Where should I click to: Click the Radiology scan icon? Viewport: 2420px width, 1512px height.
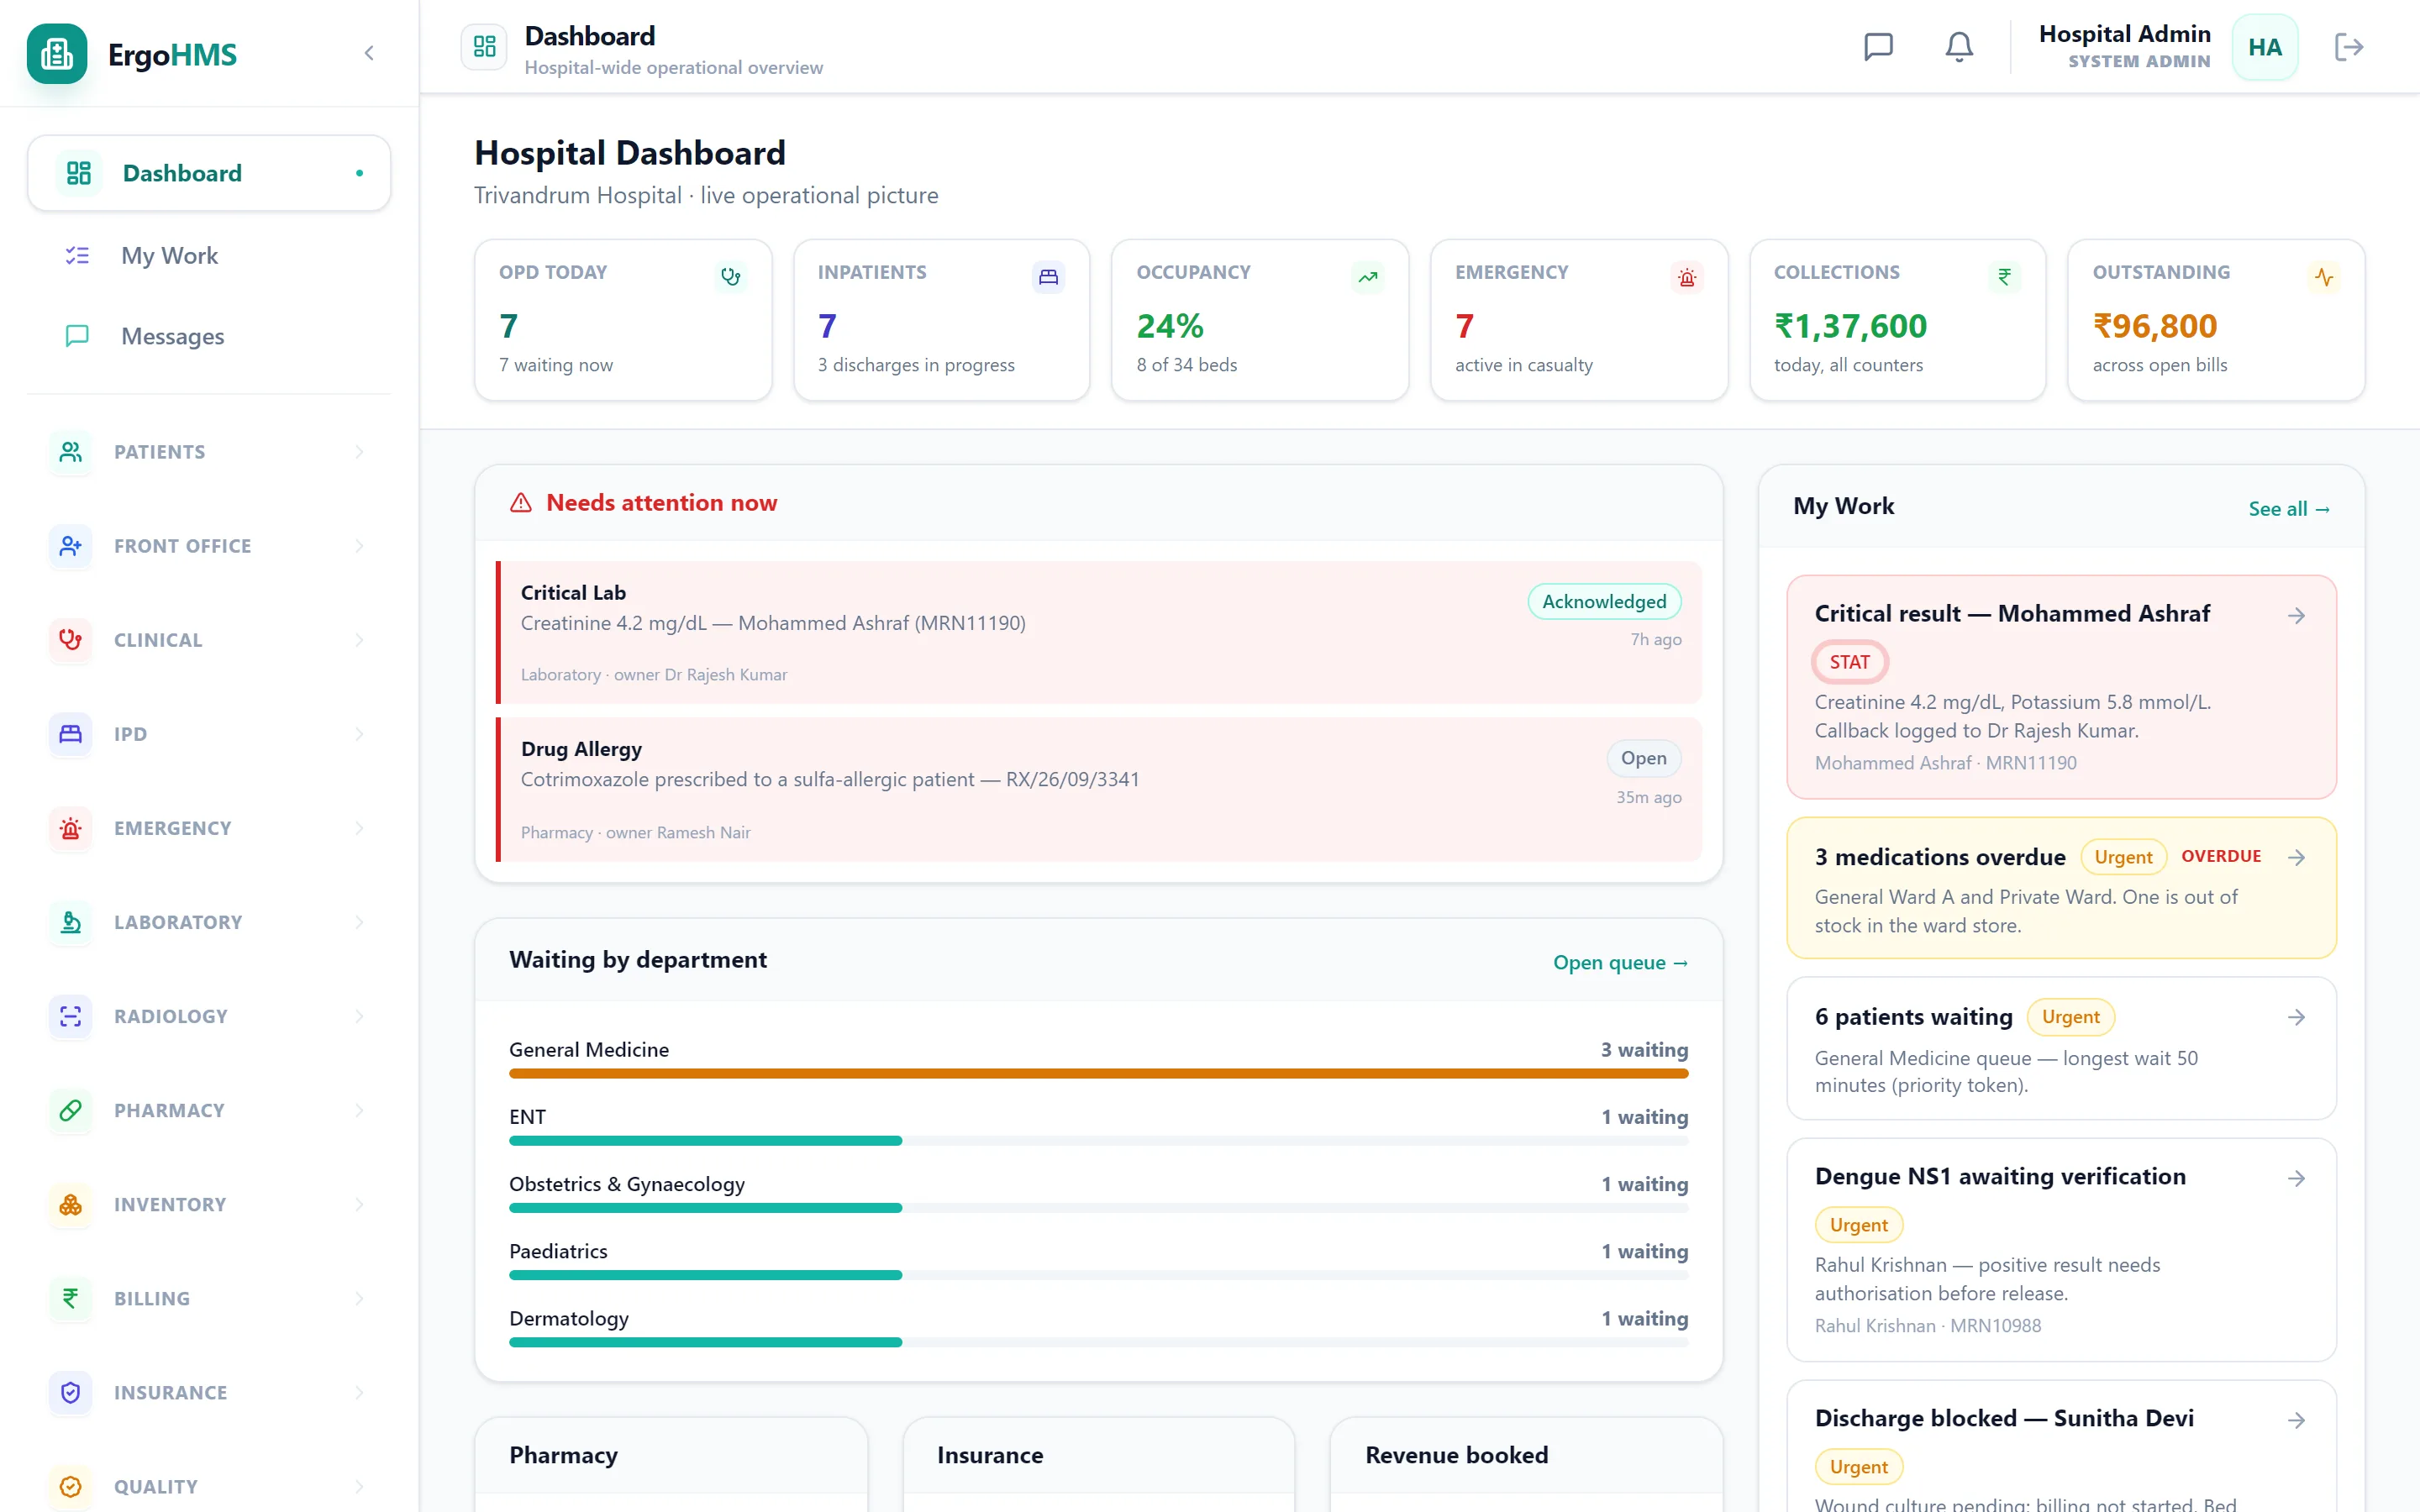(71, 1016)
